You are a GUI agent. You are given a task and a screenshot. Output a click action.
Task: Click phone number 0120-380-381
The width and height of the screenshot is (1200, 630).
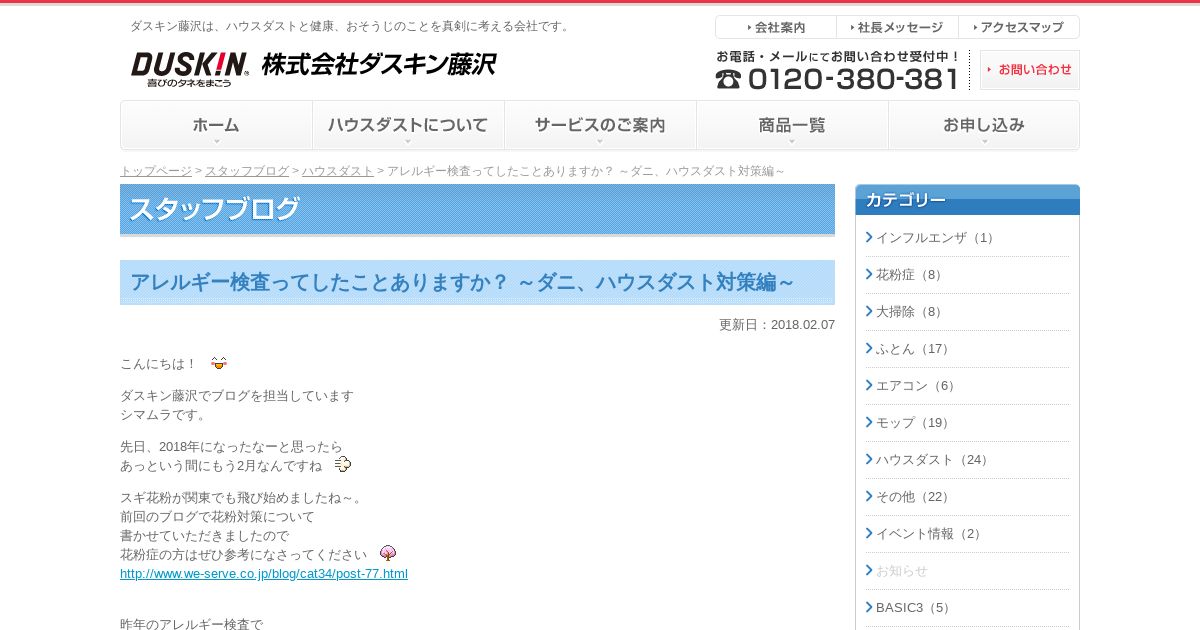[x=853, y=79]
